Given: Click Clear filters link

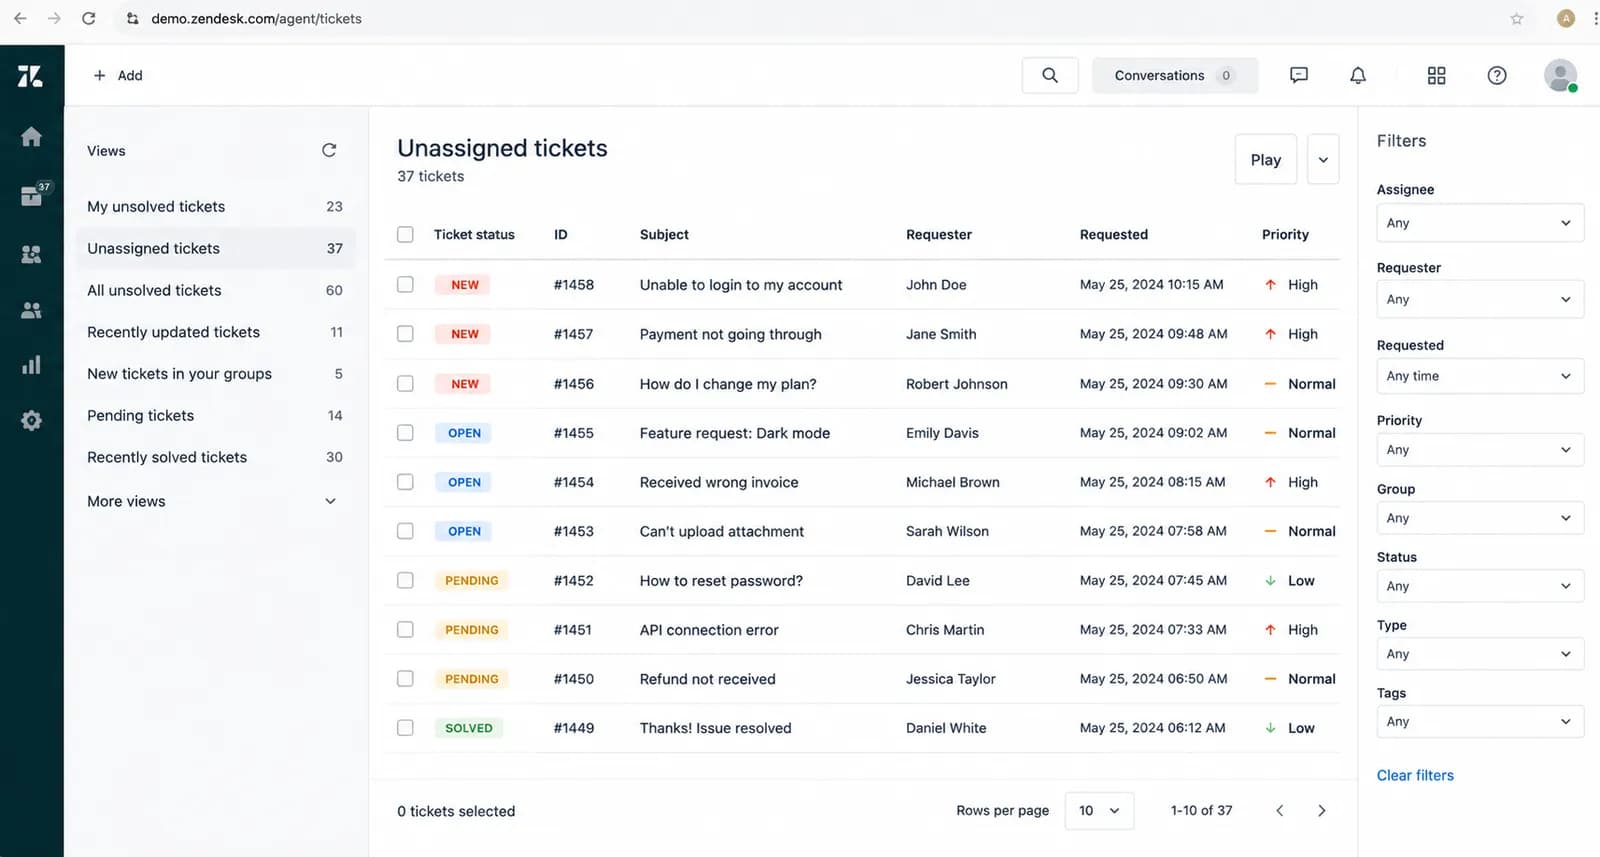Looking at the screenshot, I should (1415, 775).
